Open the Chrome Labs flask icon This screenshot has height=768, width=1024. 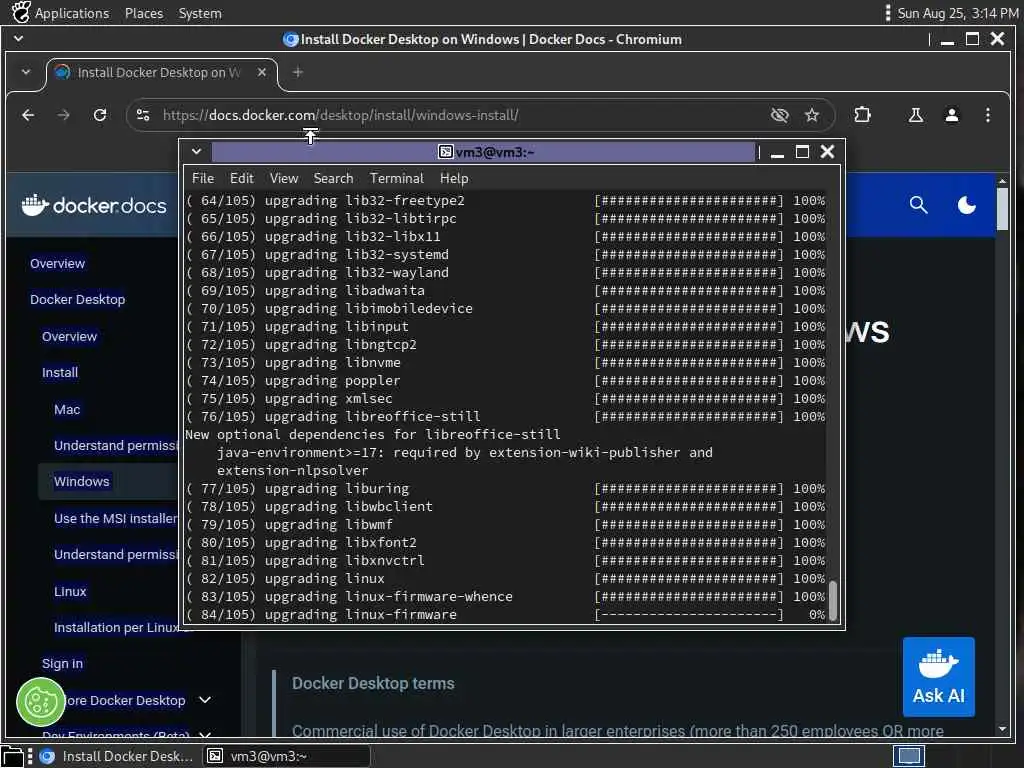(x=916, y=116)
